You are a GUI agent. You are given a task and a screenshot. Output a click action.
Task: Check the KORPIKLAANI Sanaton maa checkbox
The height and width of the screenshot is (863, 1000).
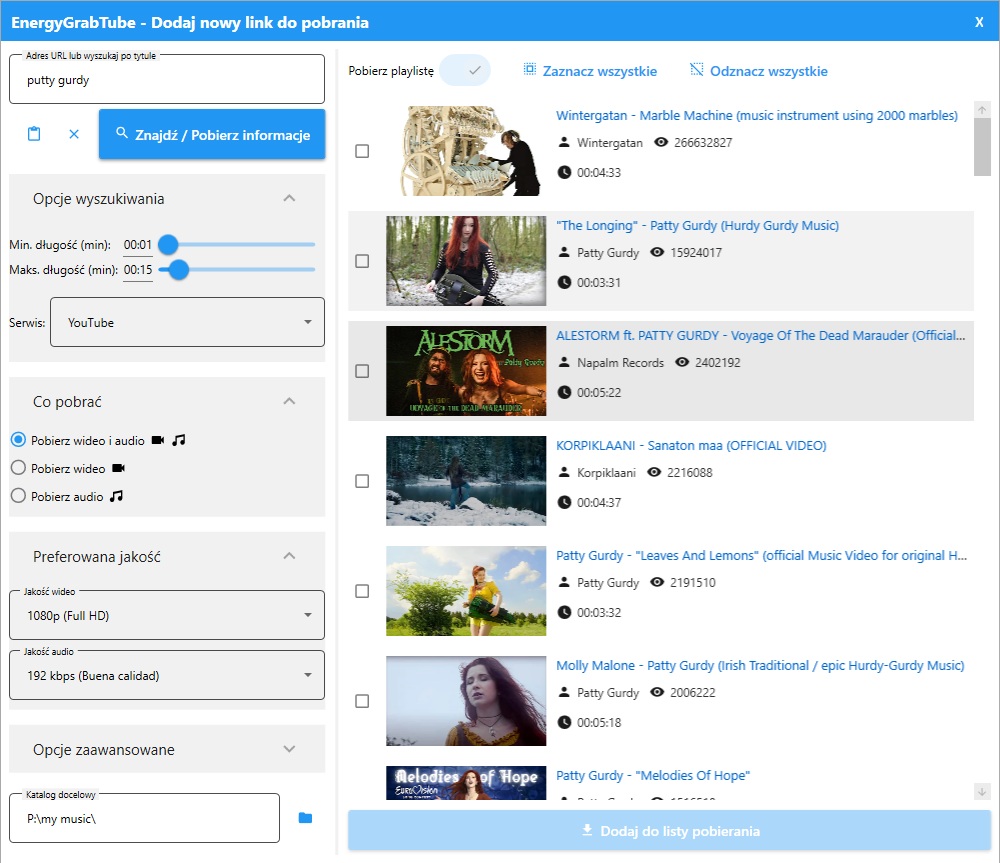coord(362,481)
